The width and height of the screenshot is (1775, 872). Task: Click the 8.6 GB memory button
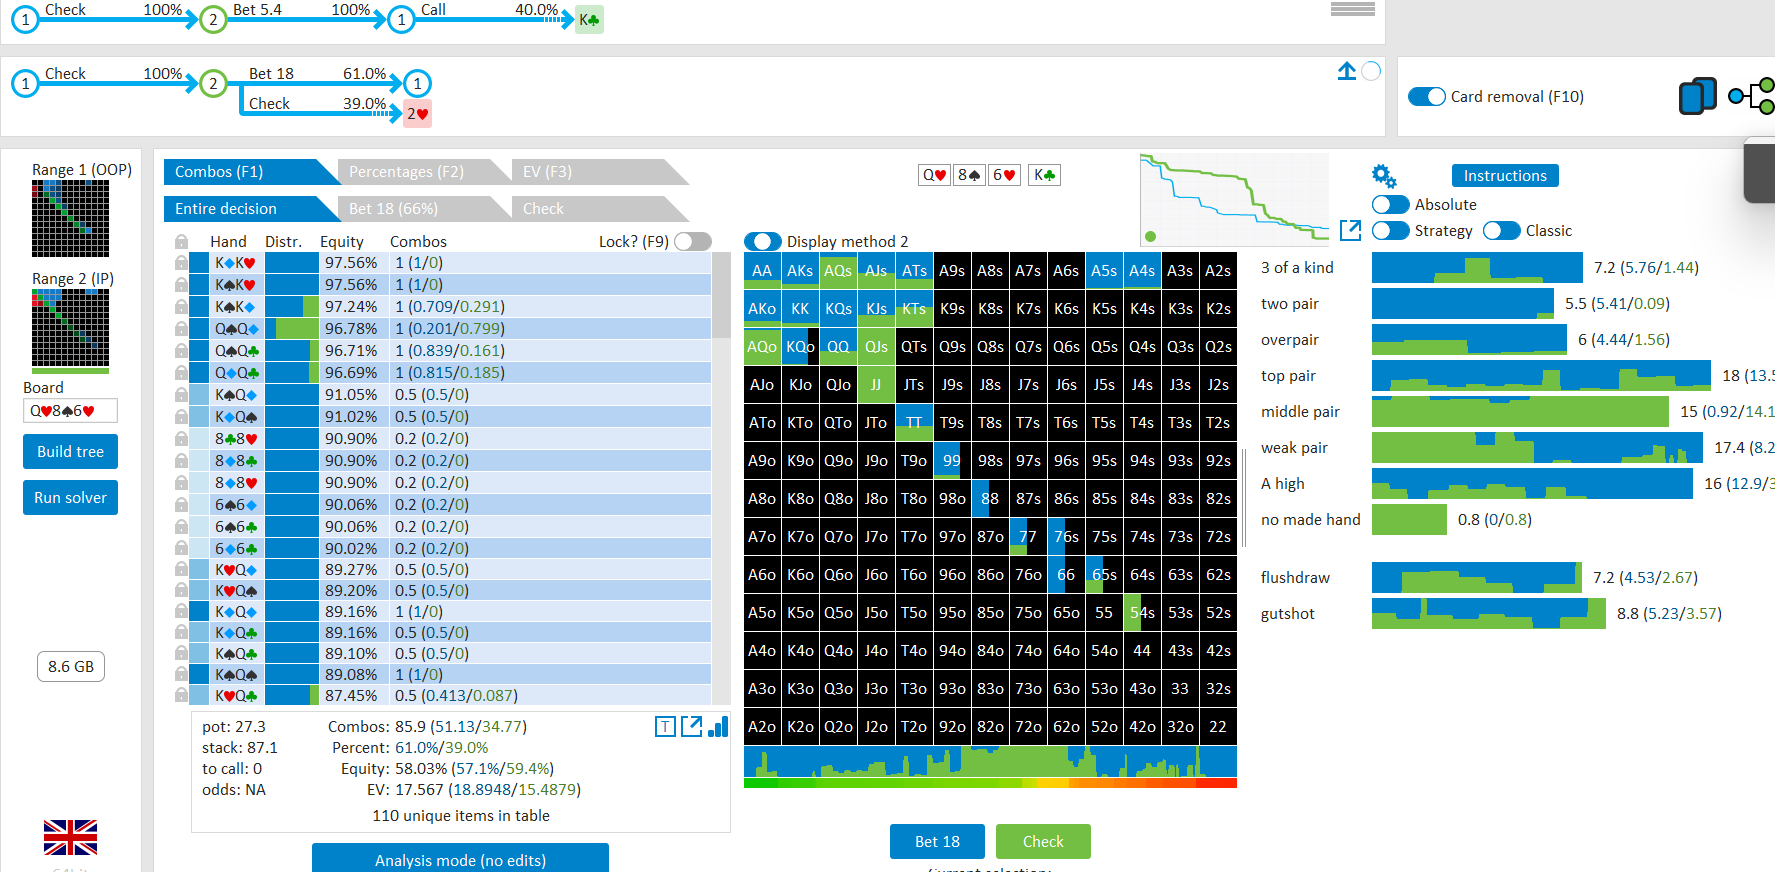[x=71, y=666]
